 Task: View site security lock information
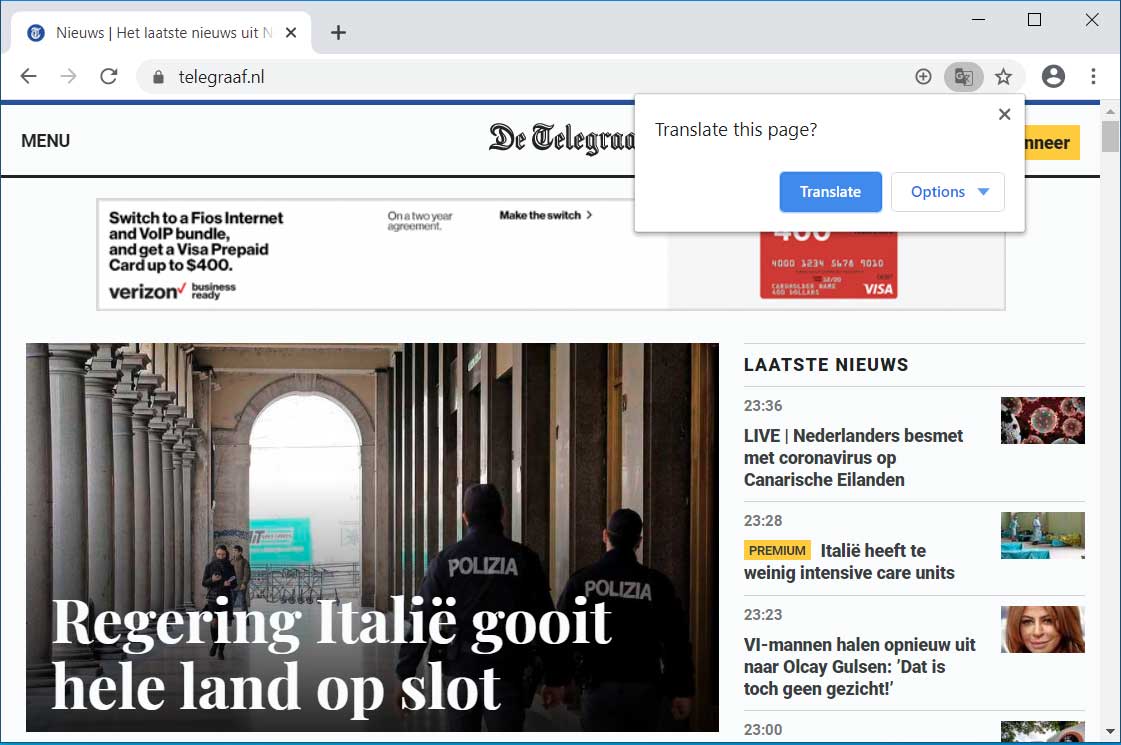[157, 77]
